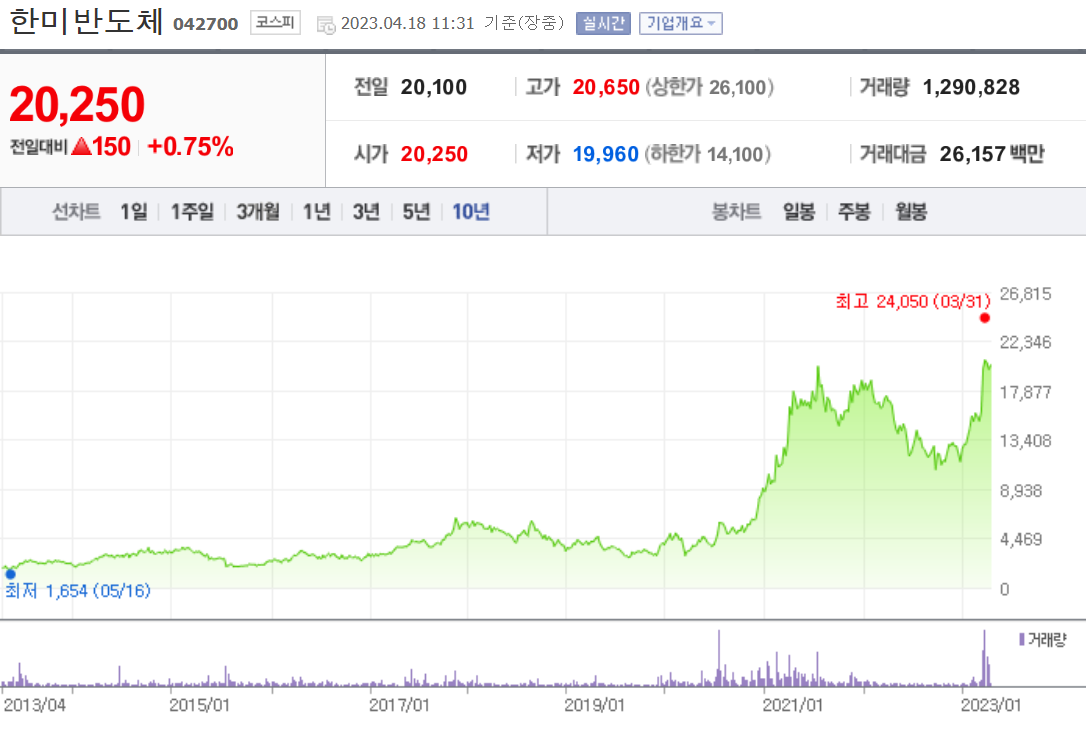1086x729 pixels.
Task: Select the 1주일 line chart tab
Action: click(193, 211)
